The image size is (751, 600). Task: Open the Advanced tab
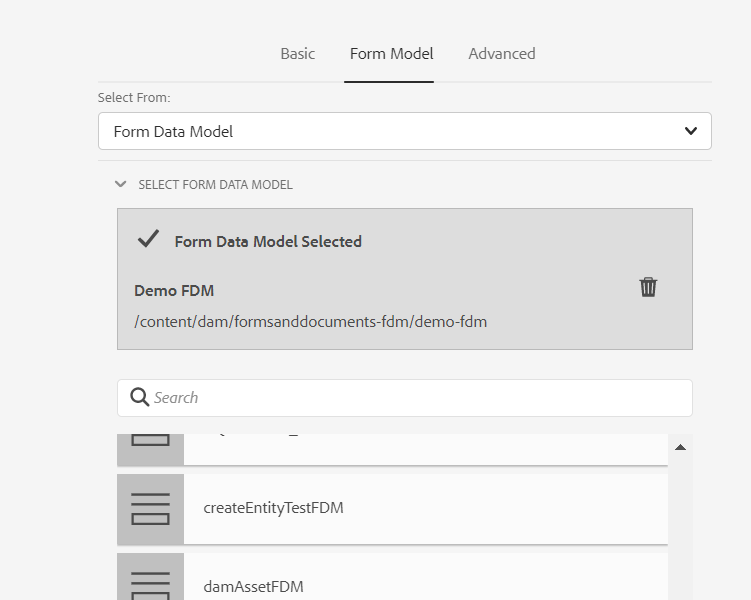coord(501,54)
